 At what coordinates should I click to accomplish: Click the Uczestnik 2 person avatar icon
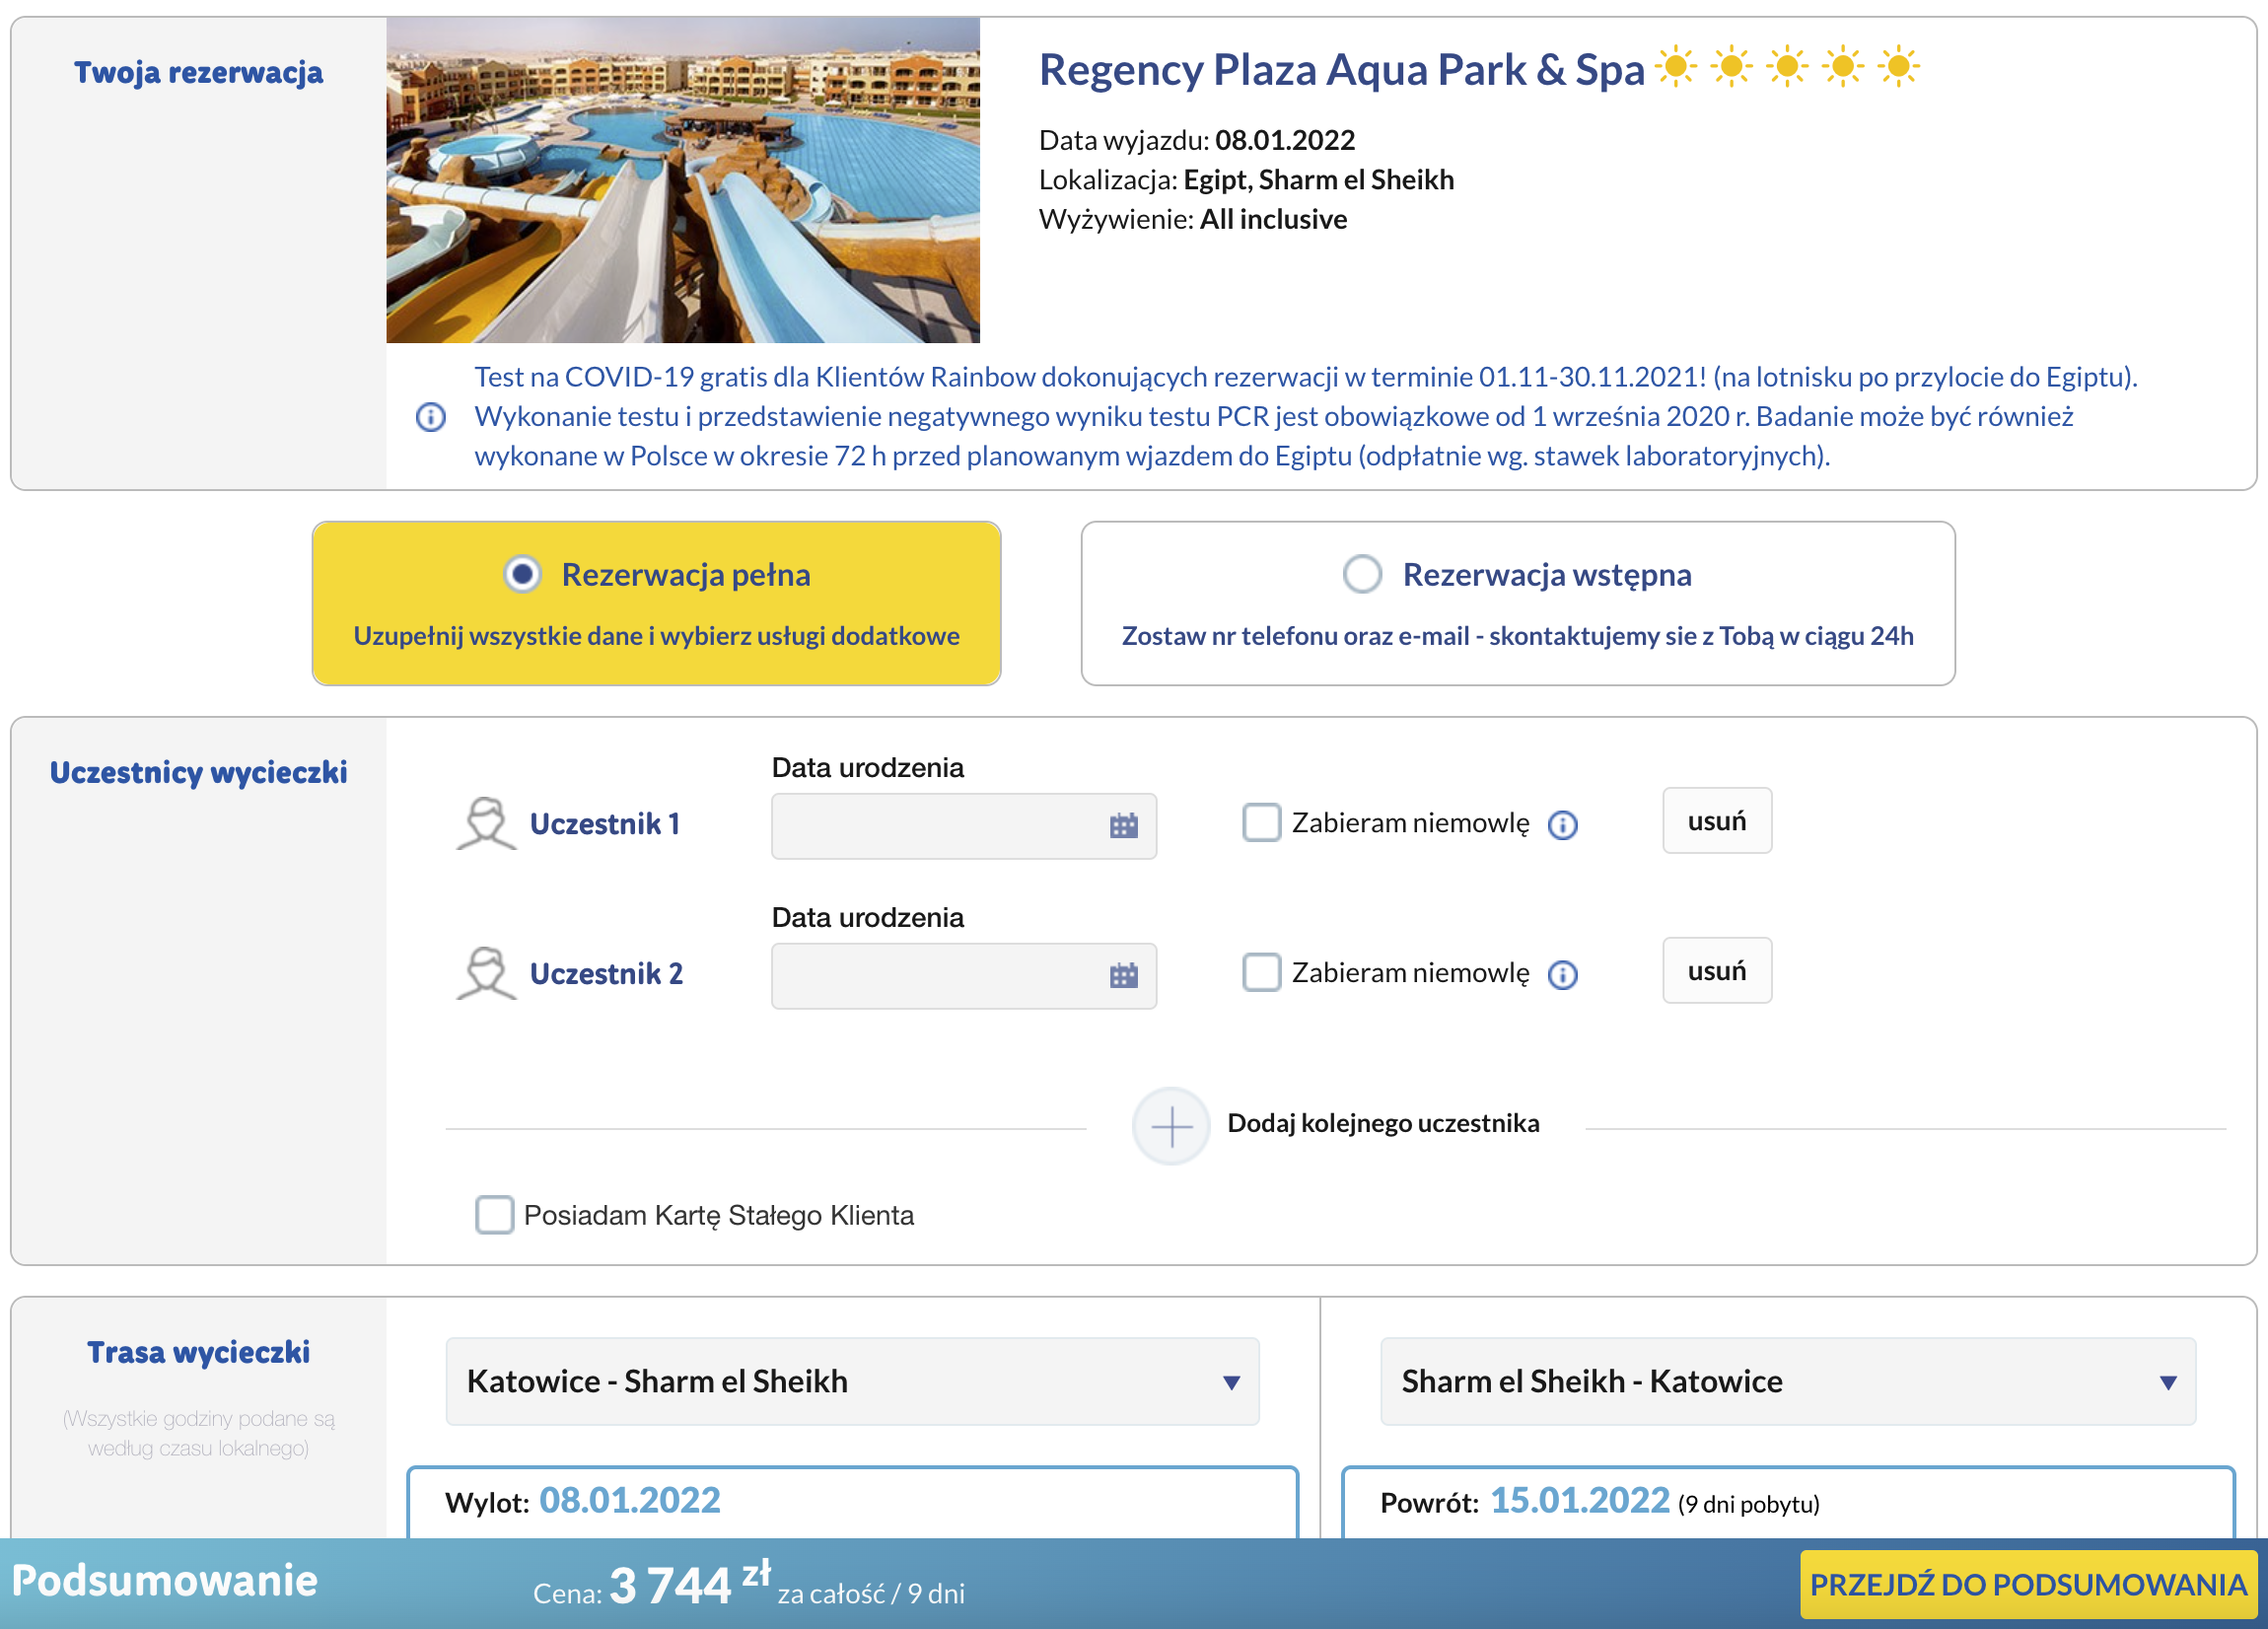click(x=486, y=973)
